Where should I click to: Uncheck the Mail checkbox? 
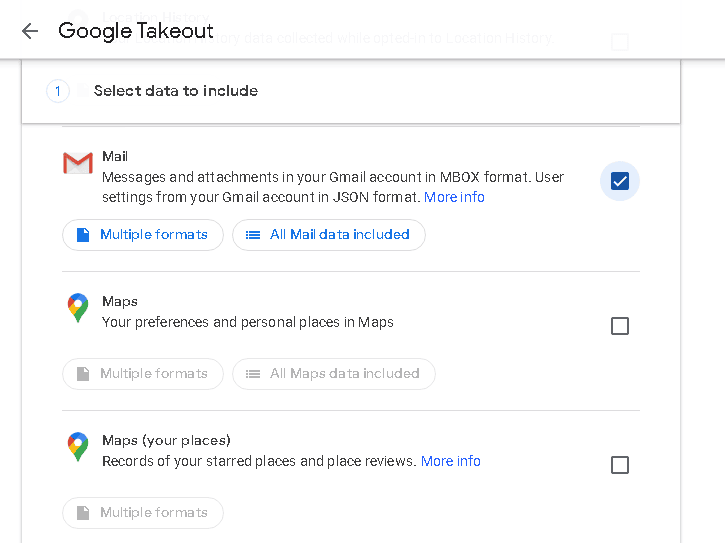[620, 181]
